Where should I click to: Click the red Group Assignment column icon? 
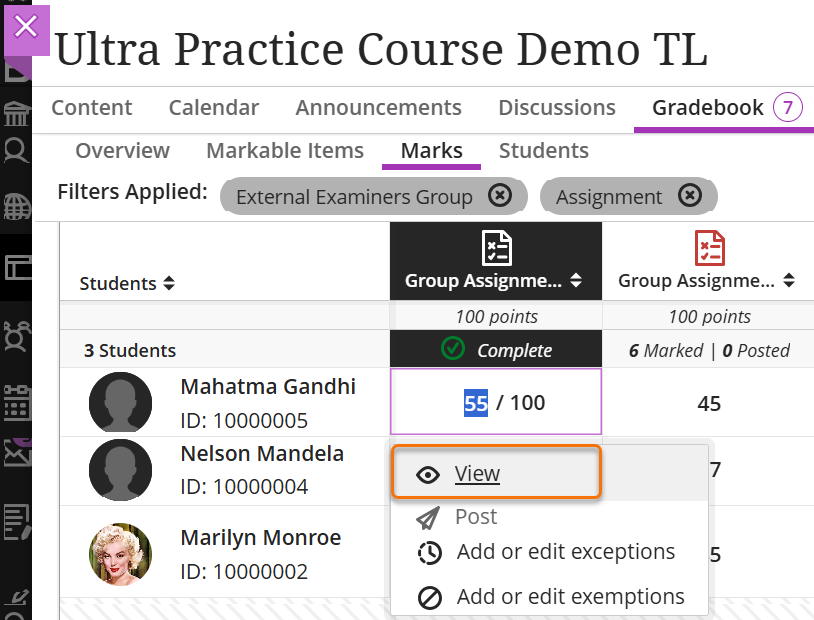pos(709,247)
